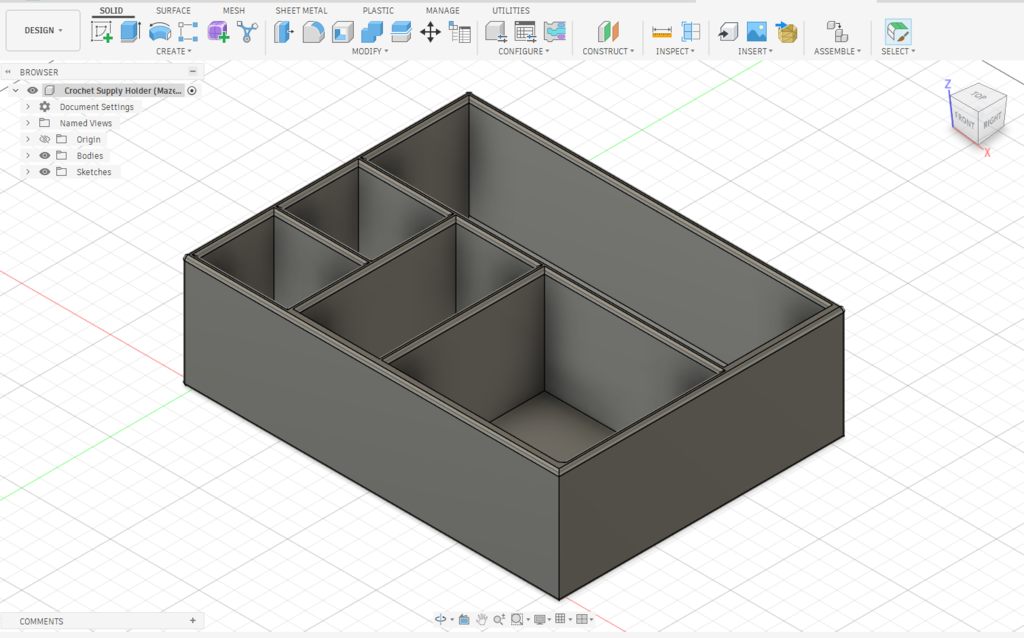Expand the Origin node

pyautogui.click(x=28, y=139)
